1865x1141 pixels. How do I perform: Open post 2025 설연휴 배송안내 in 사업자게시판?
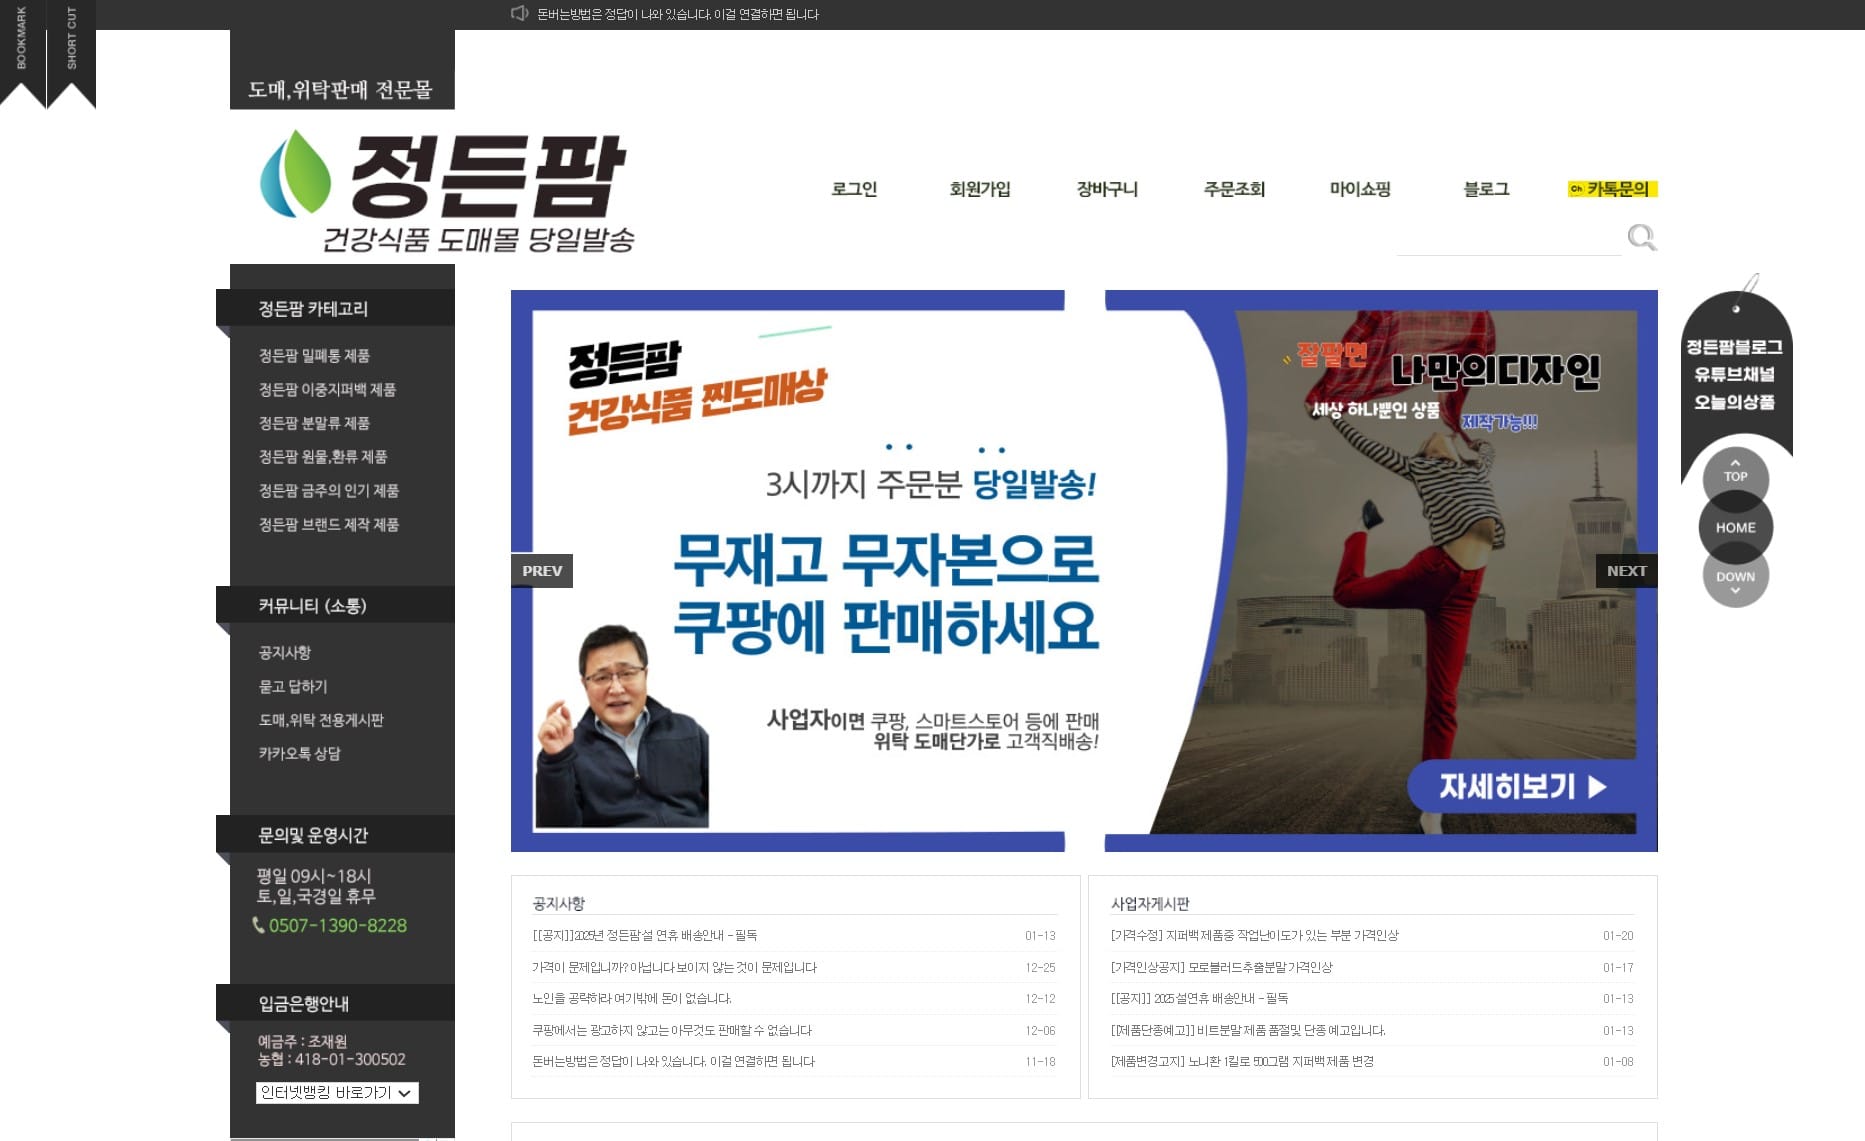point(1199,999)
